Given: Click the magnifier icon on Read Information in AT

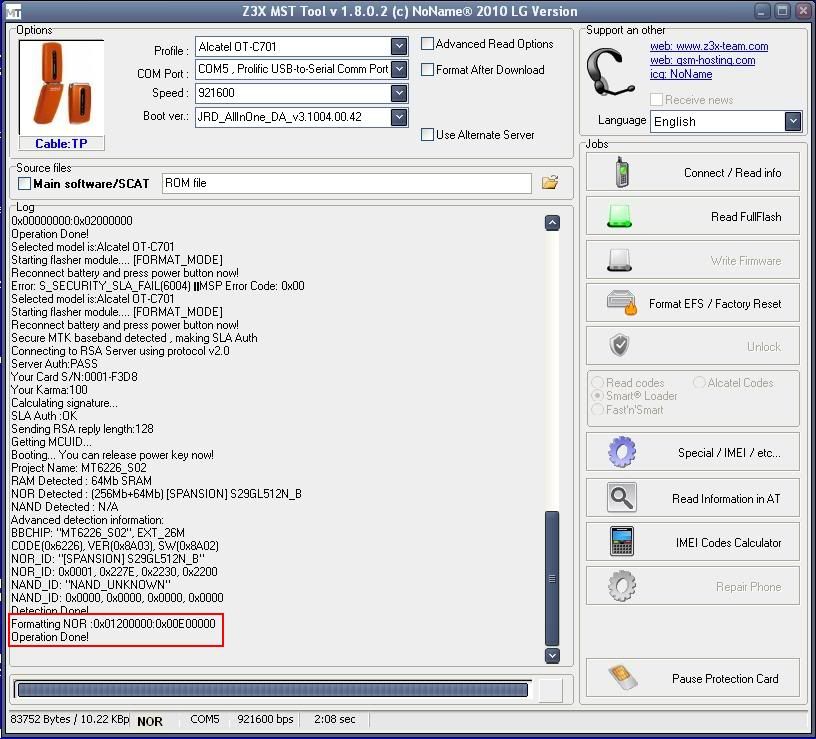Looking at the screenshot, I should (x=621, y=498).
